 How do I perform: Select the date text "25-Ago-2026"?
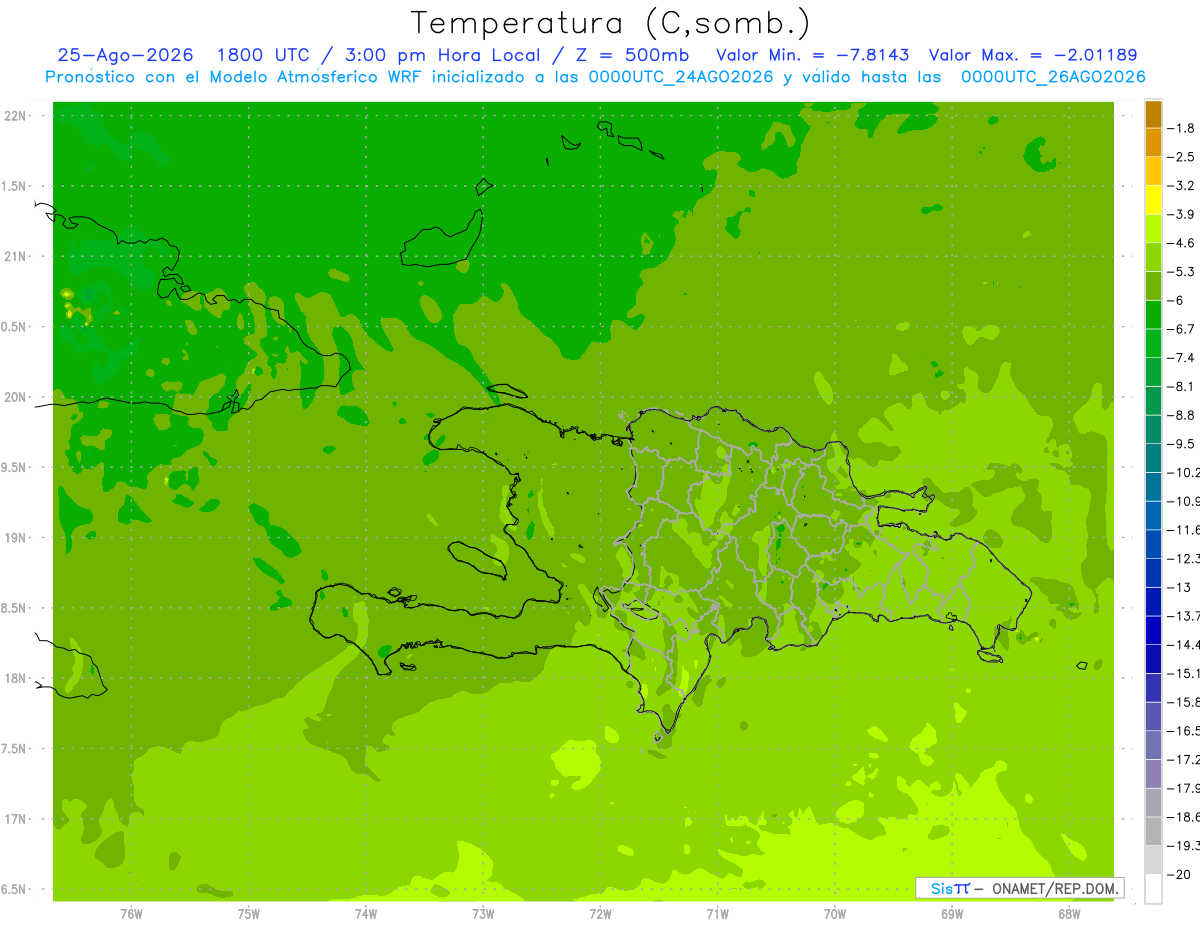click(x=125, y=55)
